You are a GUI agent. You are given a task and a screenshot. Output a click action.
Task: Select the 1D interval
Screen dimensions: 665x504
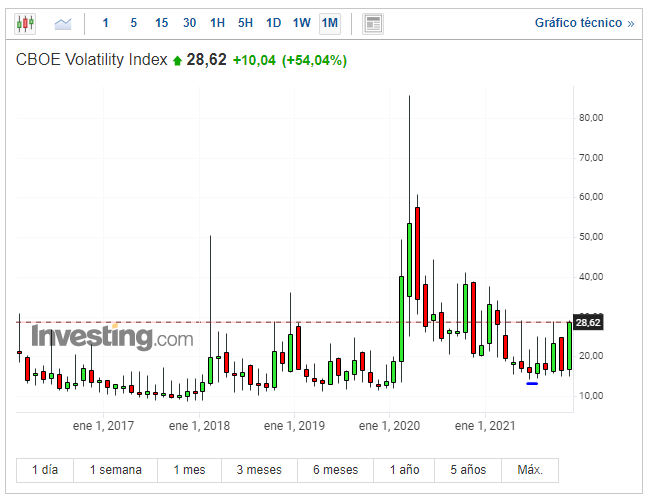click(x=274, y=23)
